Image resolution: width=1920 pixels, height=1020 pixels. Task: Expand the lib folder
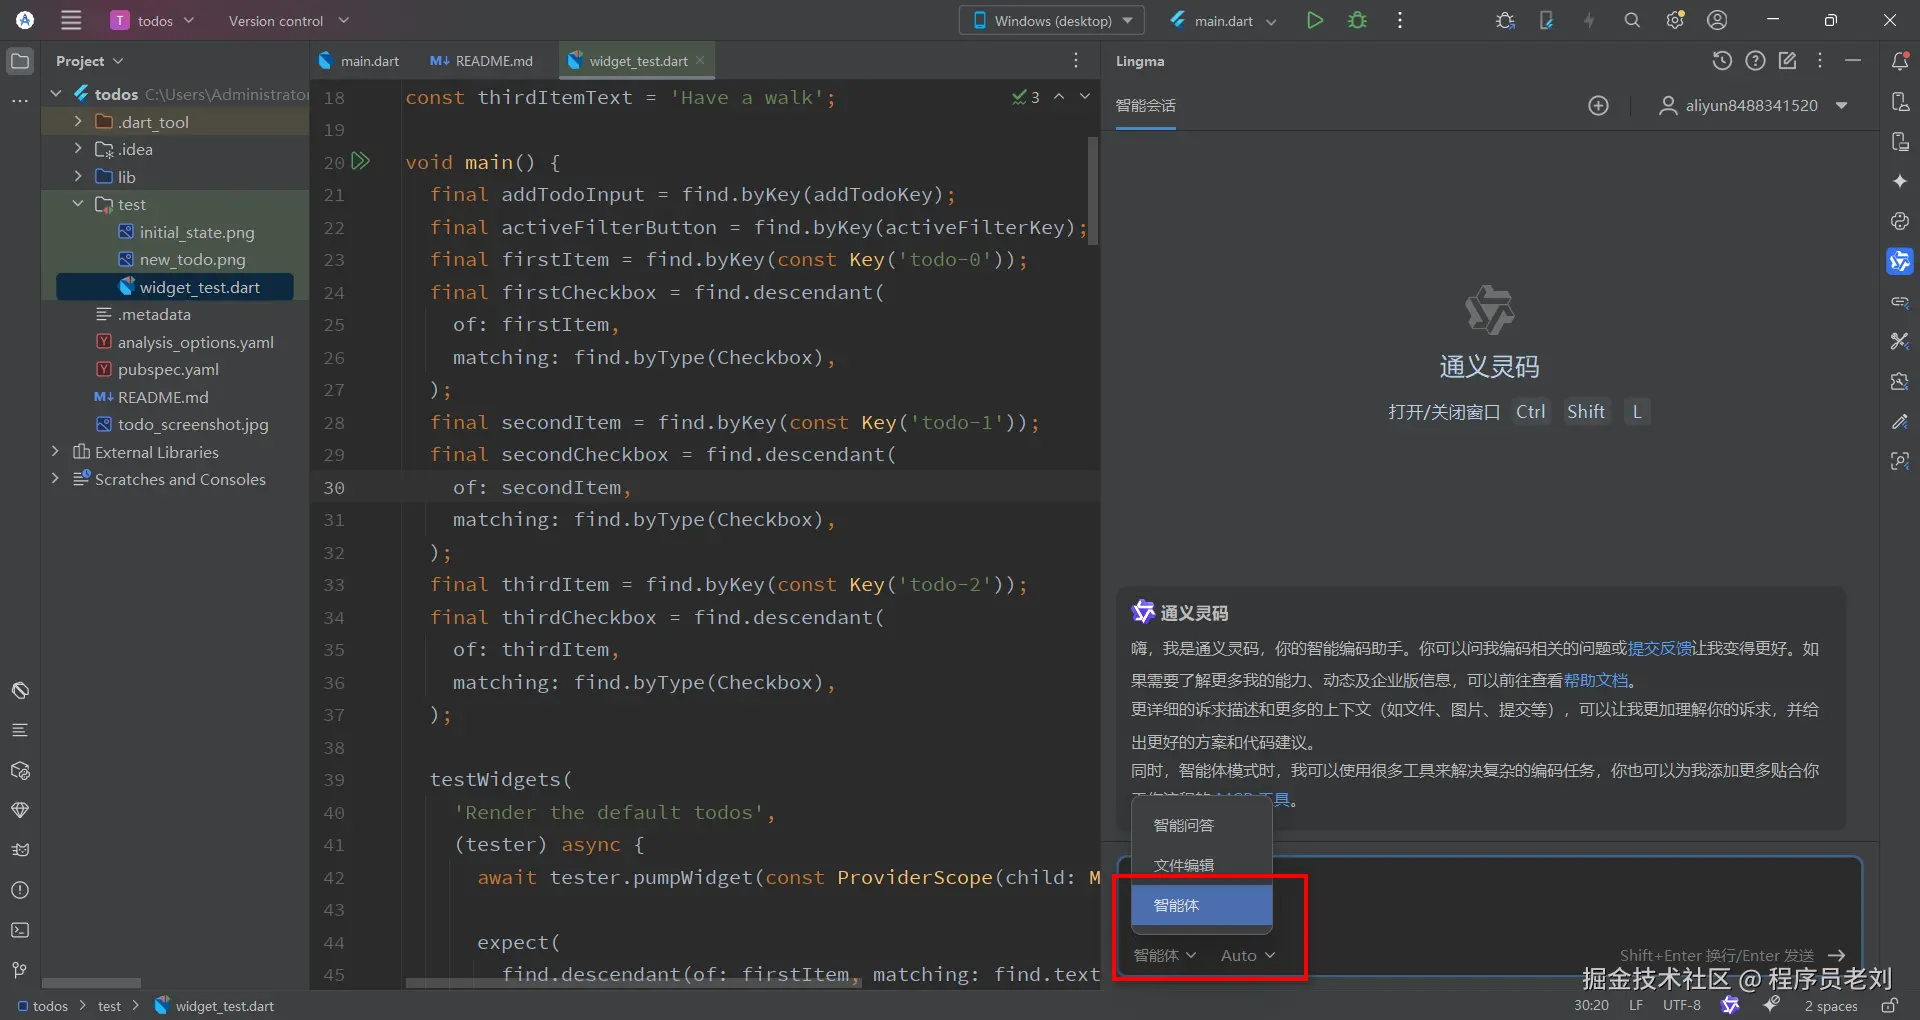(78, 177)
